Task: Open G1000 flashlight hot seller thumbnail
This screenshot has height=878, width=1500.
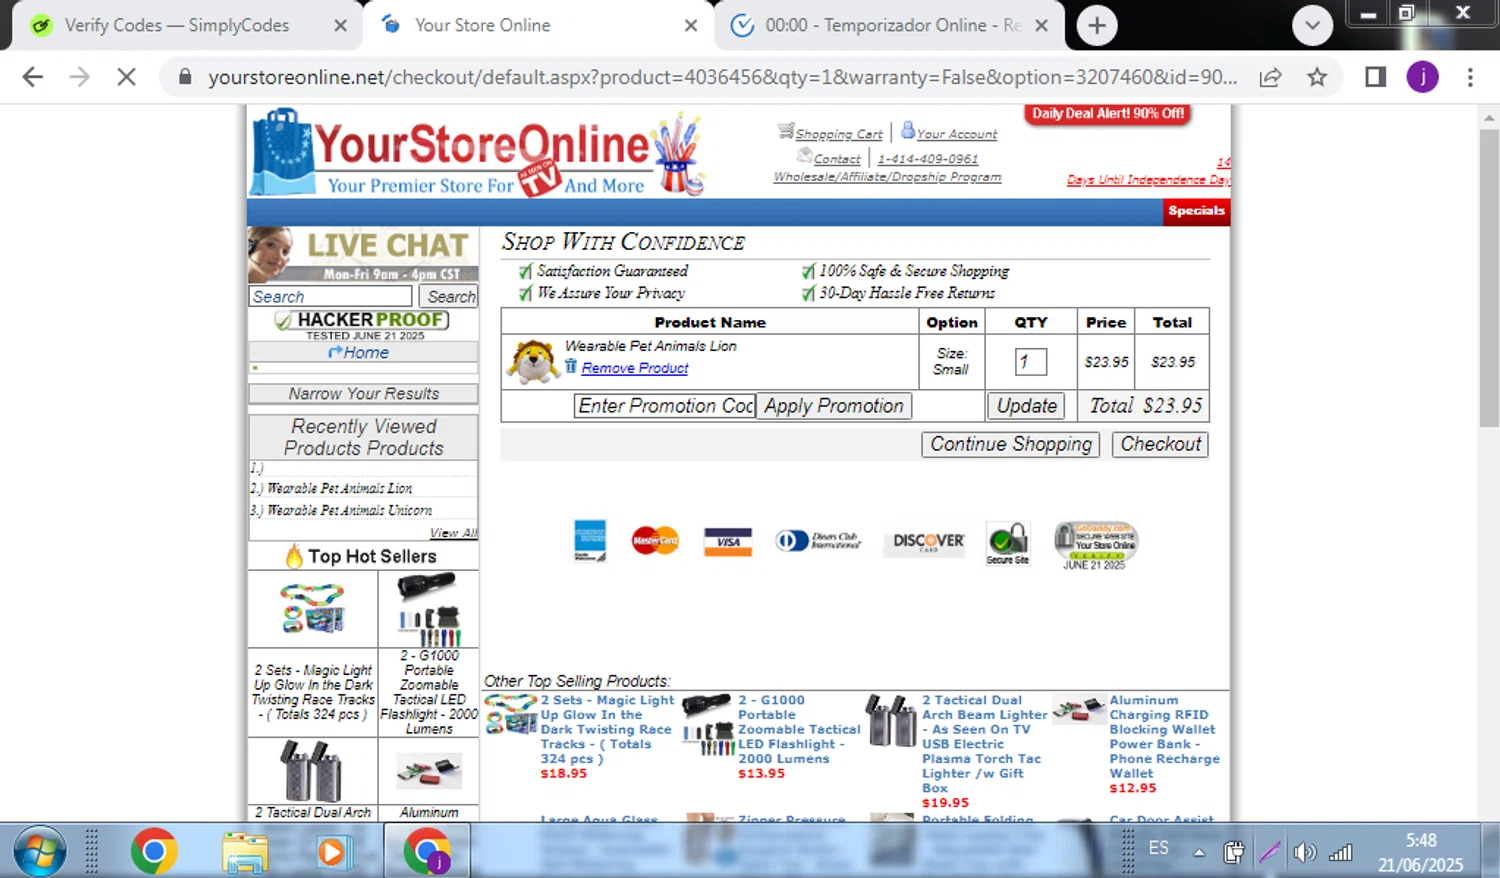Action: click(428, 610)
